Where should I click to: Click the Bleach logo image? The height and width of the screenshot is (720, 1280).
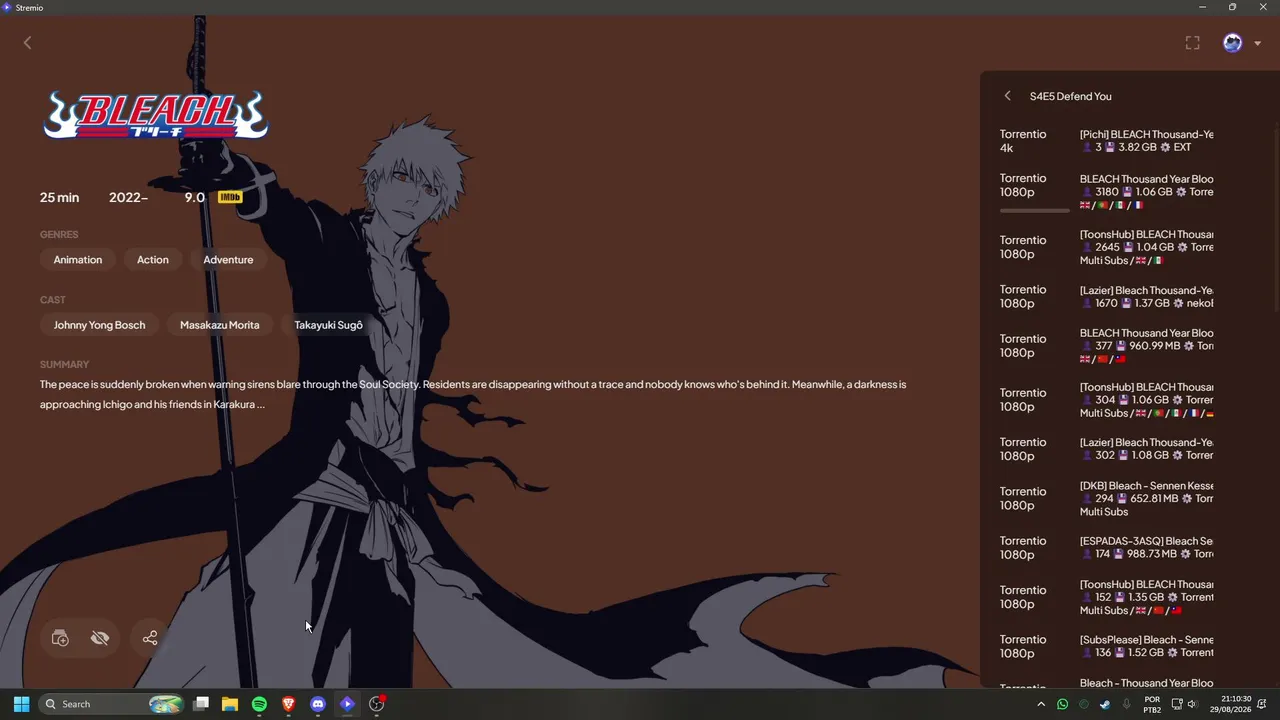(x=155, y=115)
